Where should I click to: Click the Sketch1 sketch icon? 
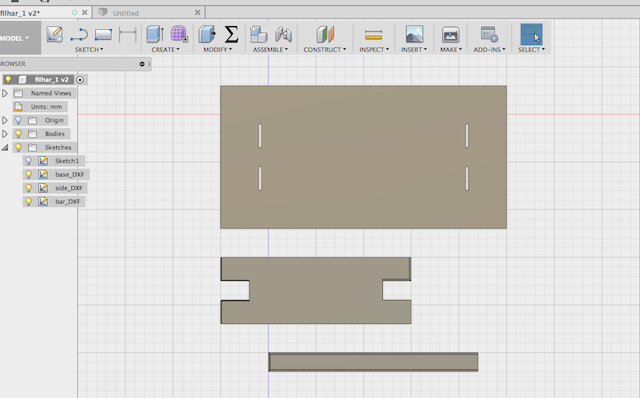(43, 161)
